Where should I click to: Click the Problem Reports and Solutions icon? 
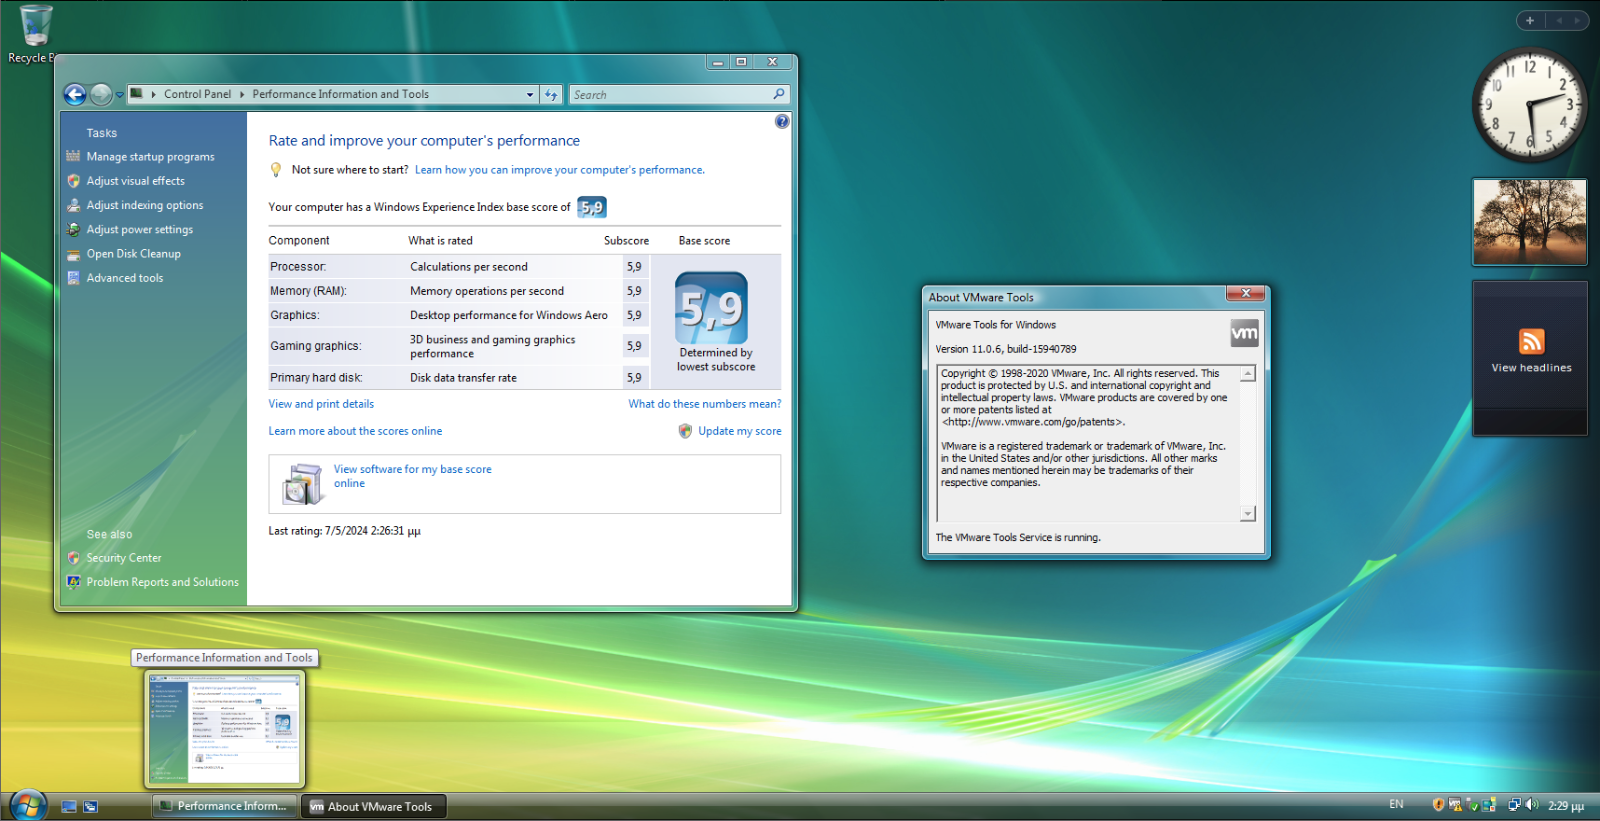pos(73,582)
